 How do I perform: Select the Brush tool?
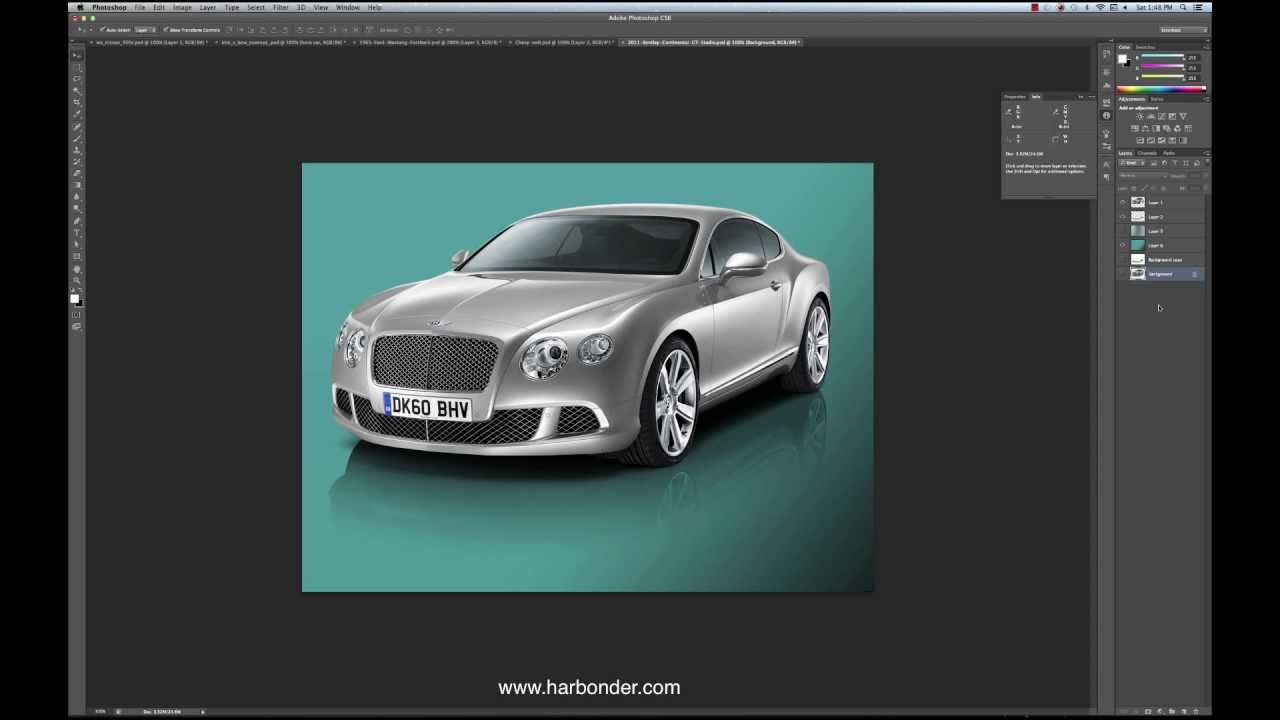[77, 138]
